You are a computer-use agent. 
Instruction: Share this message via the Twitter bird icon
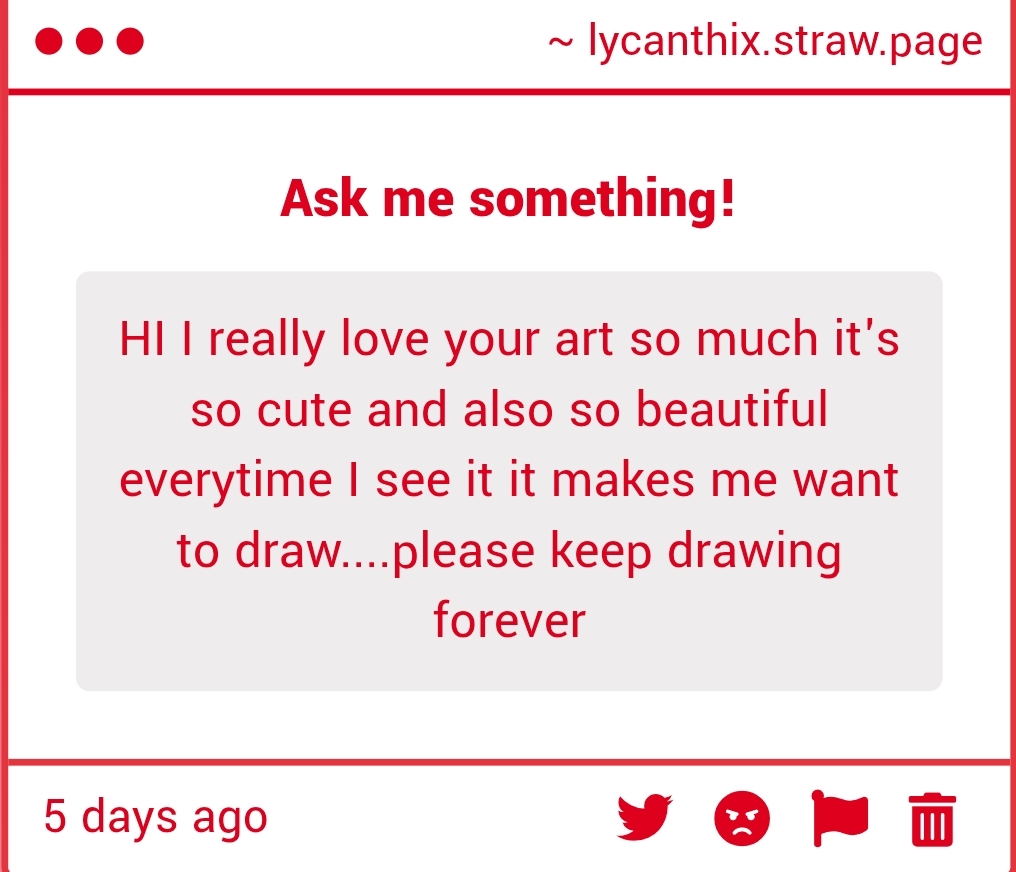645,819
